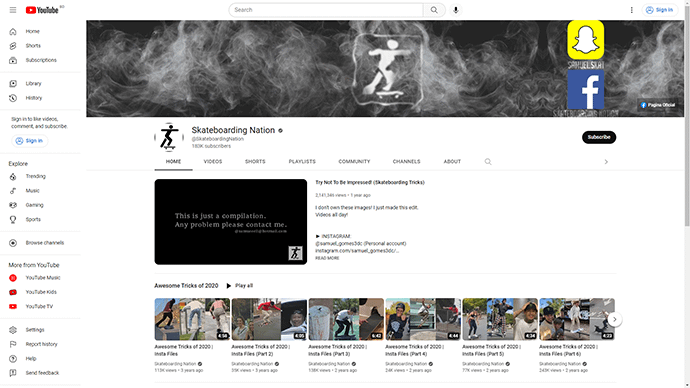Open Pagina Oficial Facebook link in banner
The image size is (690, 388).
coord(658,105)
